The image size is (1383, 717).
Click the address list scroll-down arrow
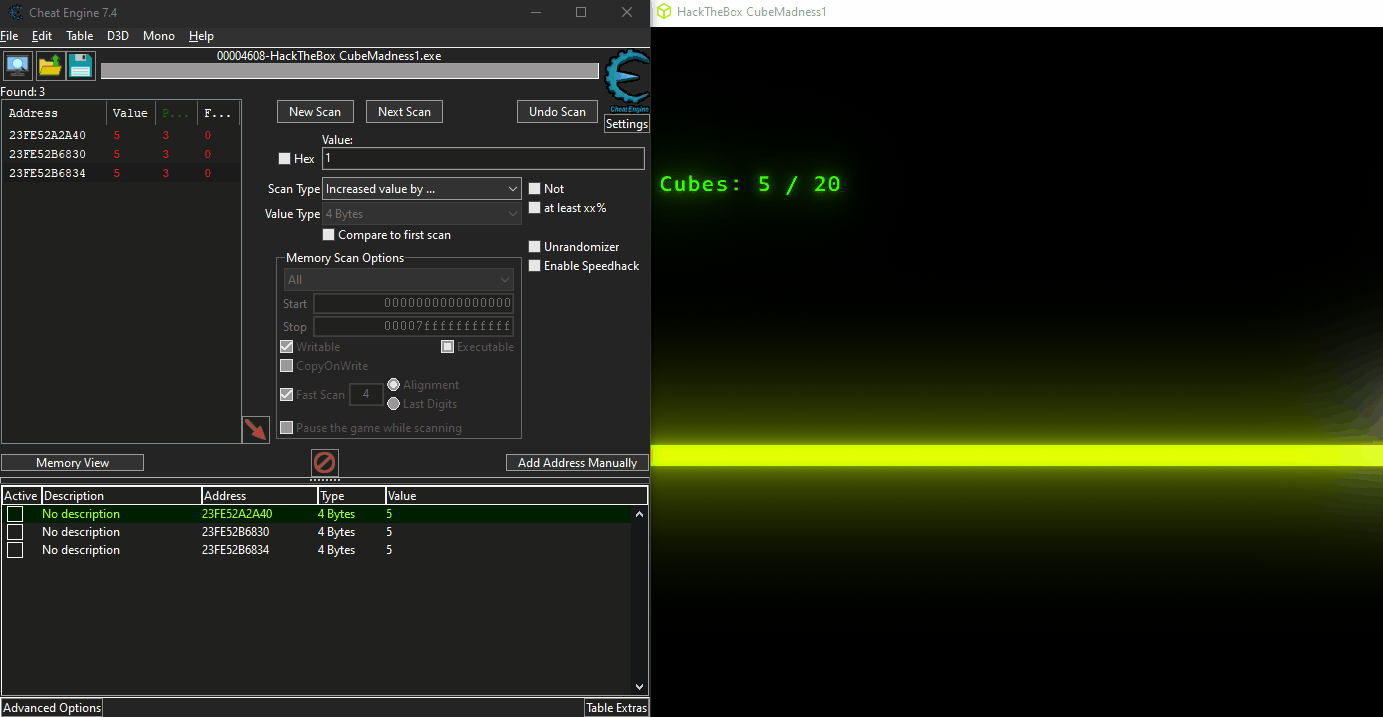tap(640, 686)
